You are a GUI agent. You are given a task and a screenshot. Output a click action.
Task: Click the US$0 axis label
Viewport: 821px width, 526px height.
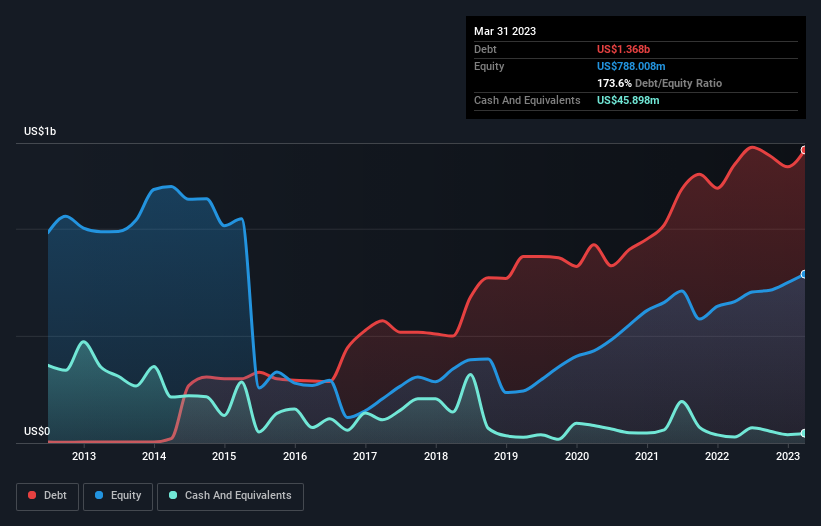pyautogui.click(x=37, y=431)
